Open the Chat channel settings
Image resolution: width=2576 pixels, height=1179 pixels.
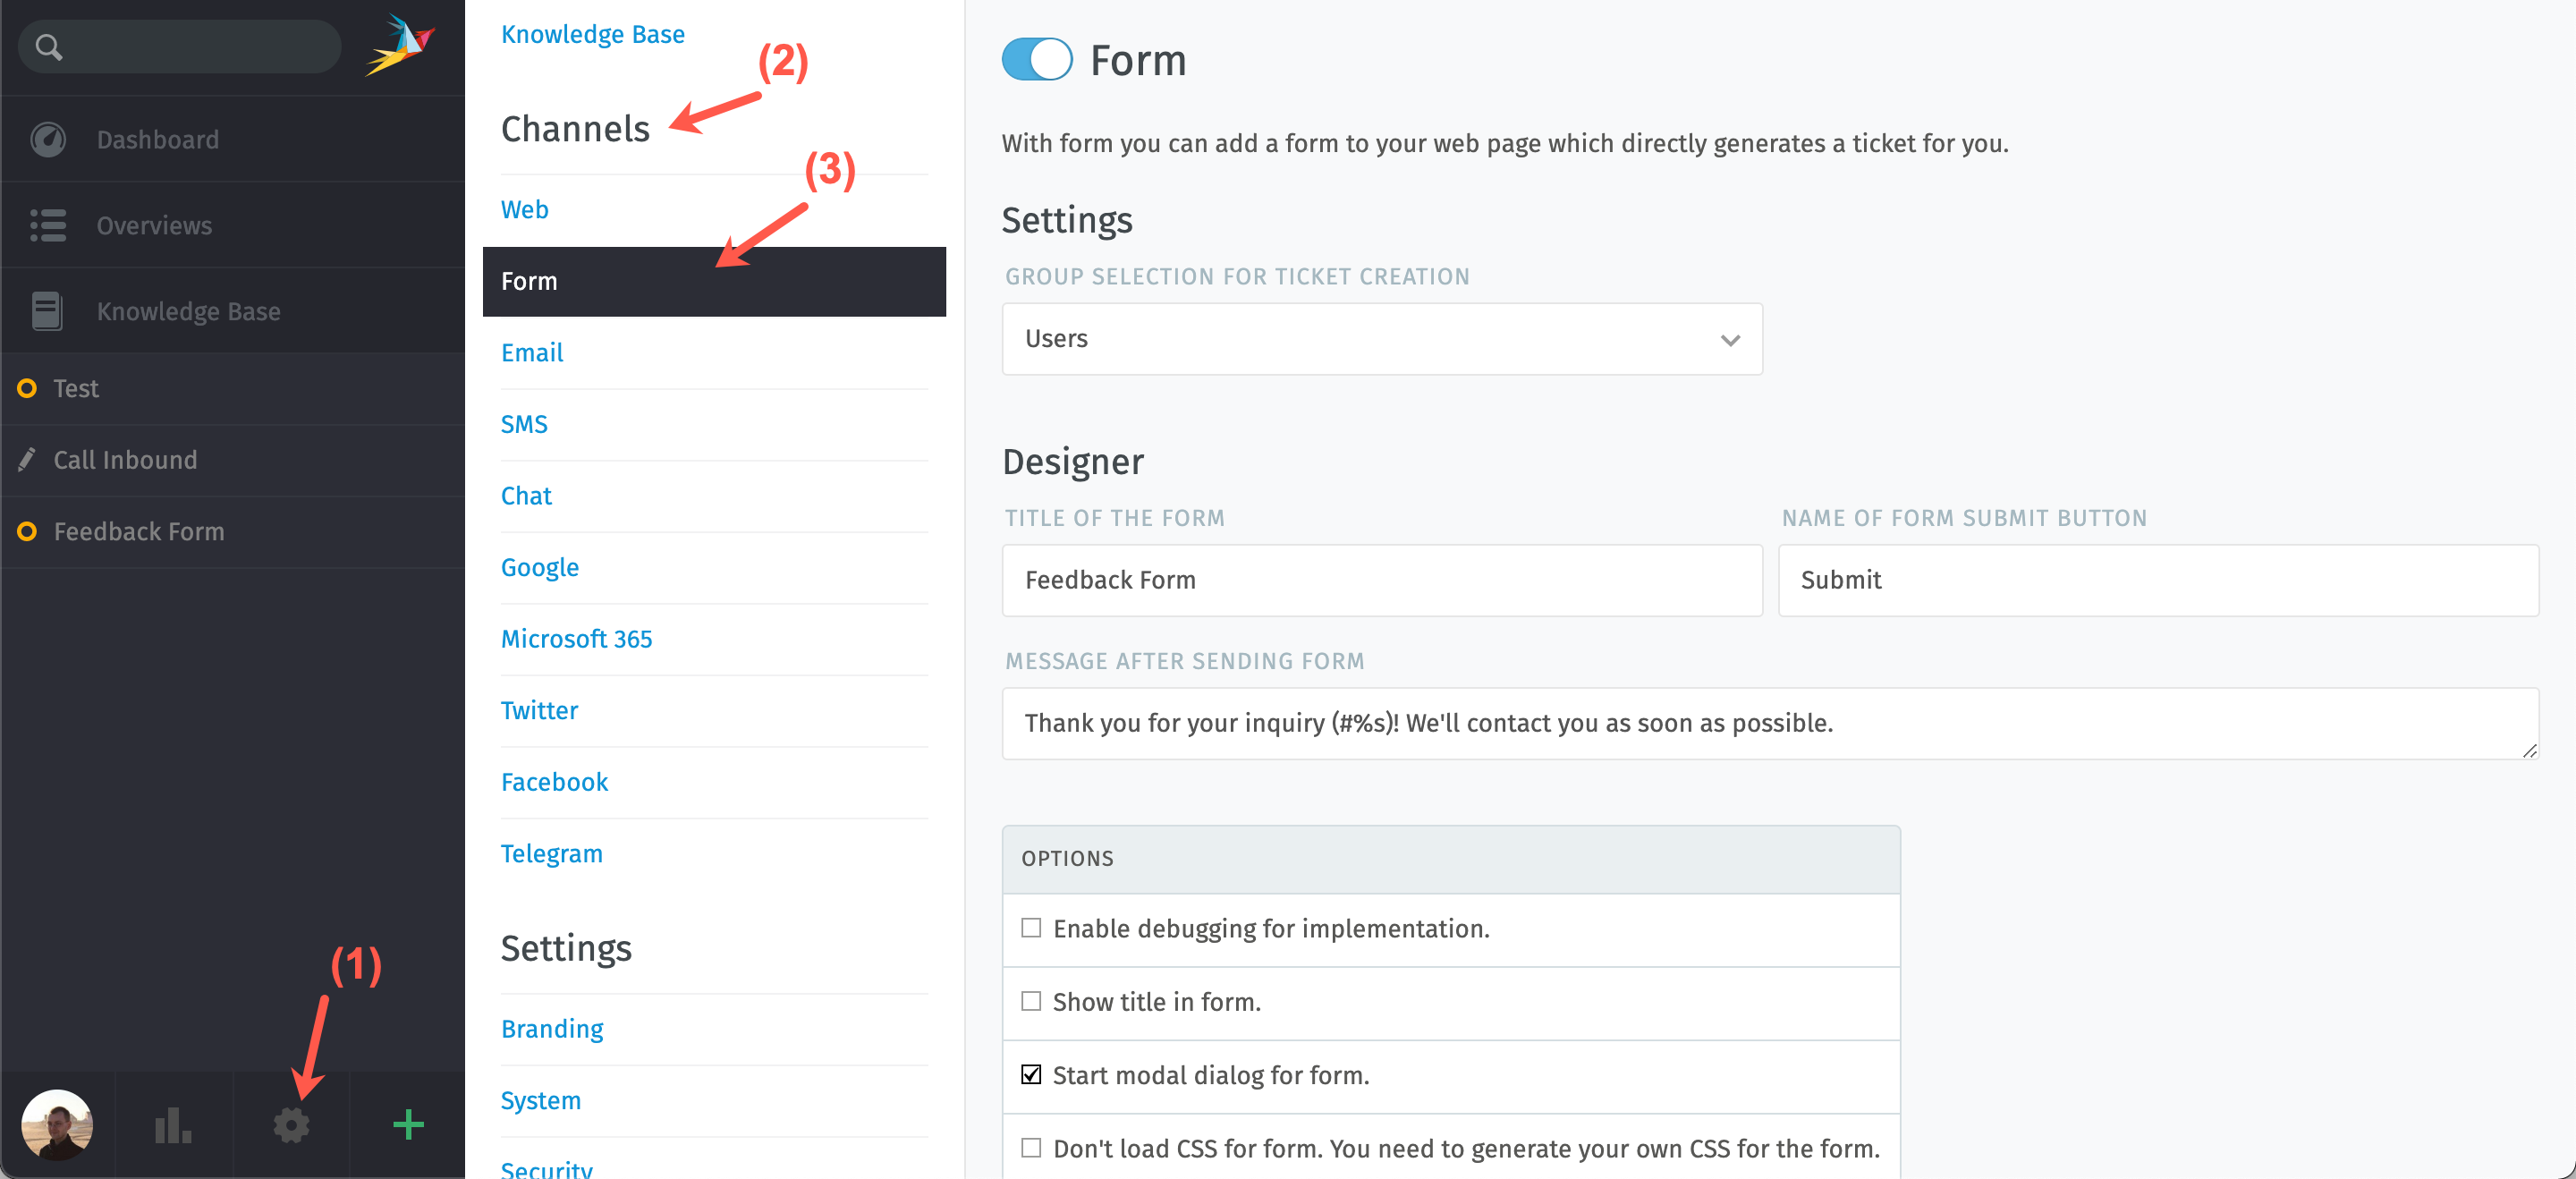click(526, 495)
